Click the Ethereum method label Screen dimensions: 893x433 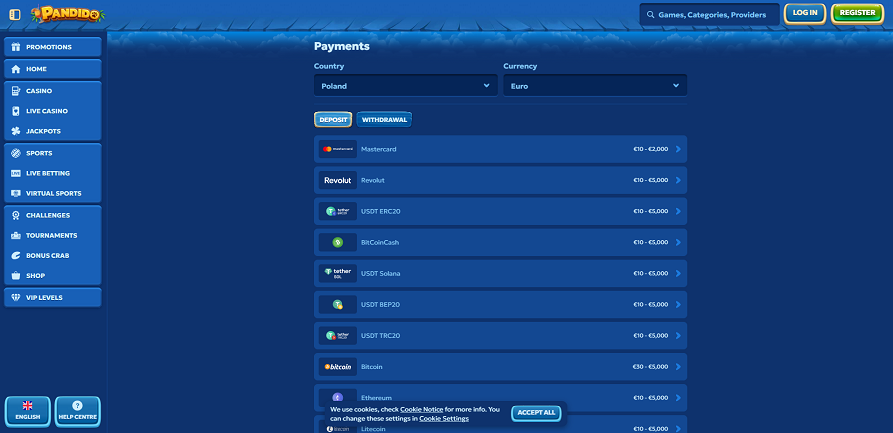pos(376,398)
